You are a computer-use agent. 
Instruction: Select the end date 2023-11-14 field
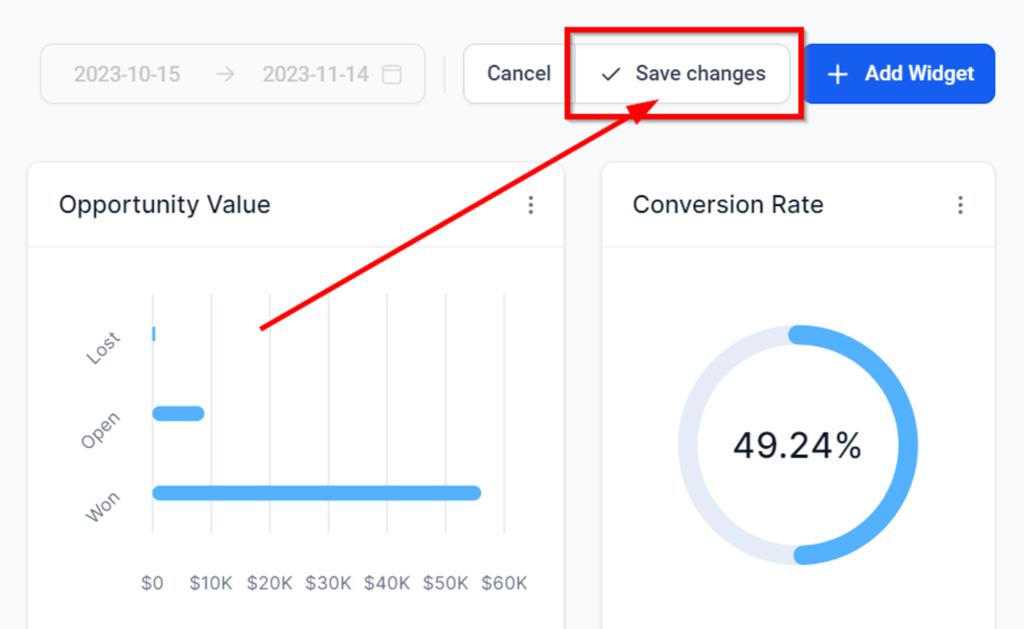click(315, 74)
